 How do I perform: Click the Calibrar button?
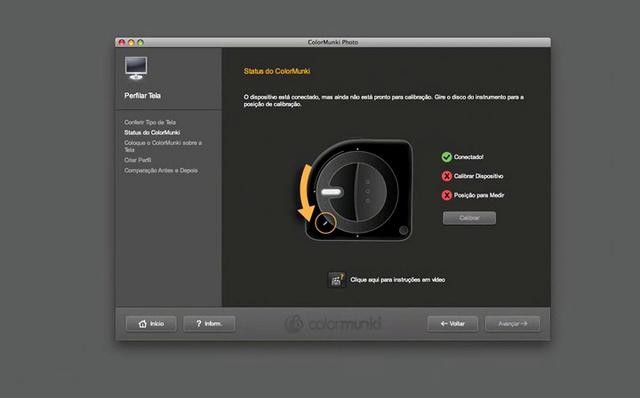click(469, 218)
